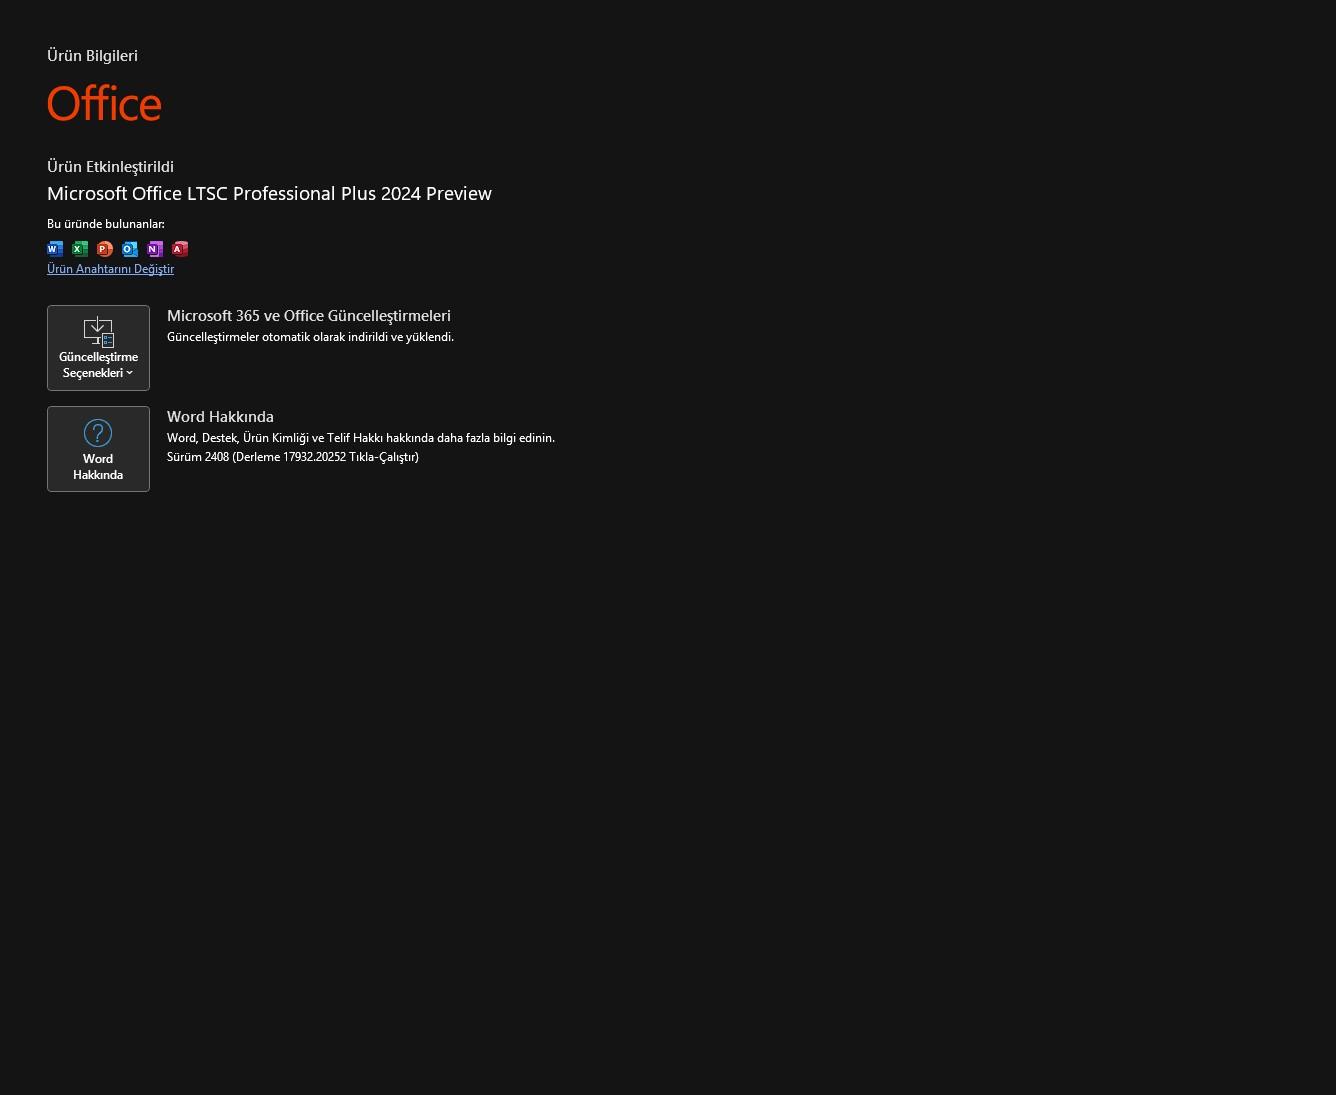Click the purple OneNote app icon

pyautogui.click(x=155, y=249)
